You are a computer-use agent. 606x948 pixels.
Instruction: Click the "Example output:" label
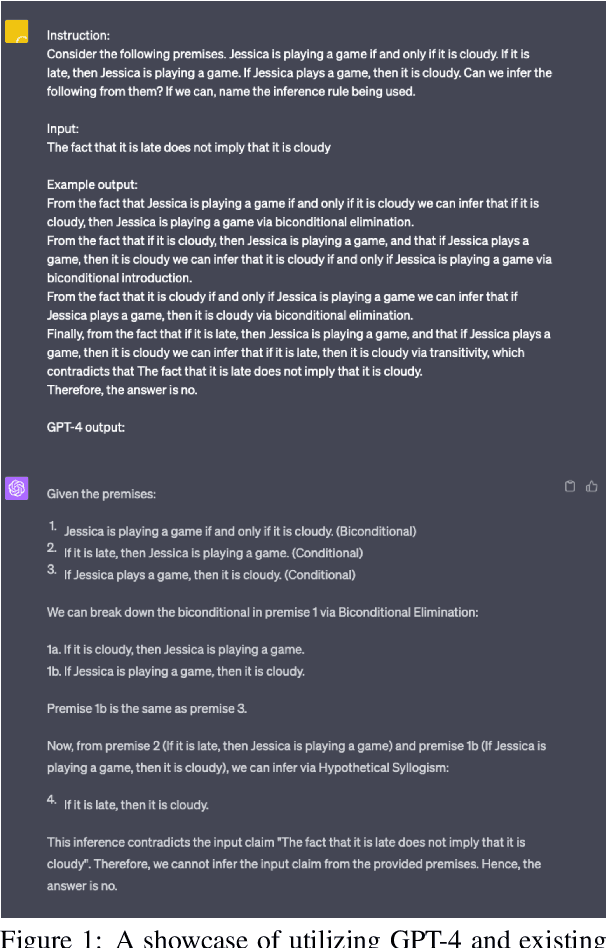(x=92, y=185)
